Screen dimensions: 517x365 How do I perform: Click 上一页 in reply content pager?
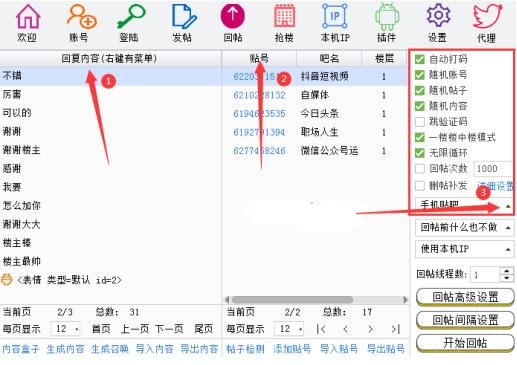click(x=135, y=329)
